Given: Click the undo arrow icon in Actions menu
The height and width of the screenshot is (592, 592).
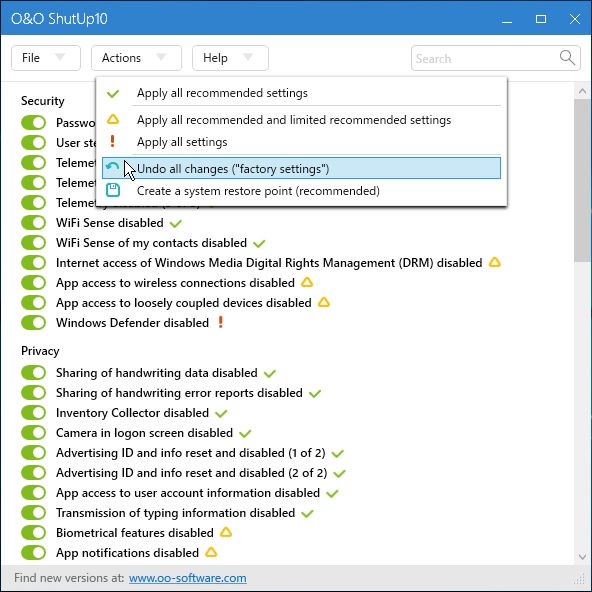Looking at the screenshot, I should pos(112,166).
